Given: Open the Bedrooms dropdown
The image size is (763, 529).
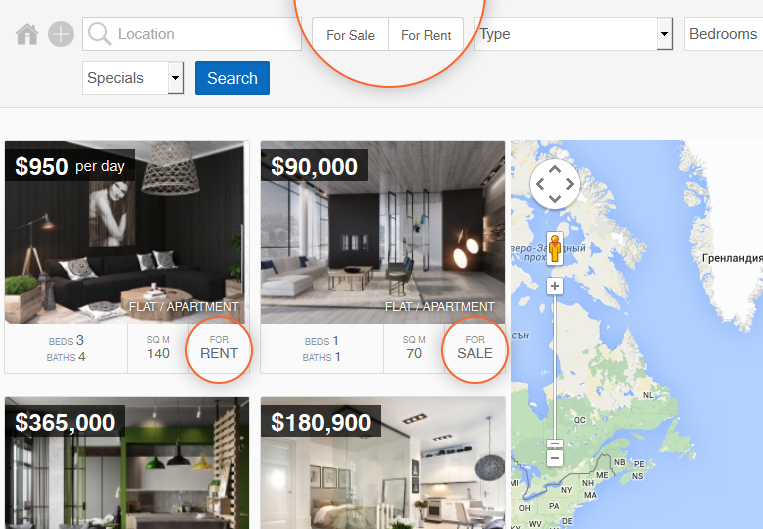Looking at the screenshot, I should 724,34.
